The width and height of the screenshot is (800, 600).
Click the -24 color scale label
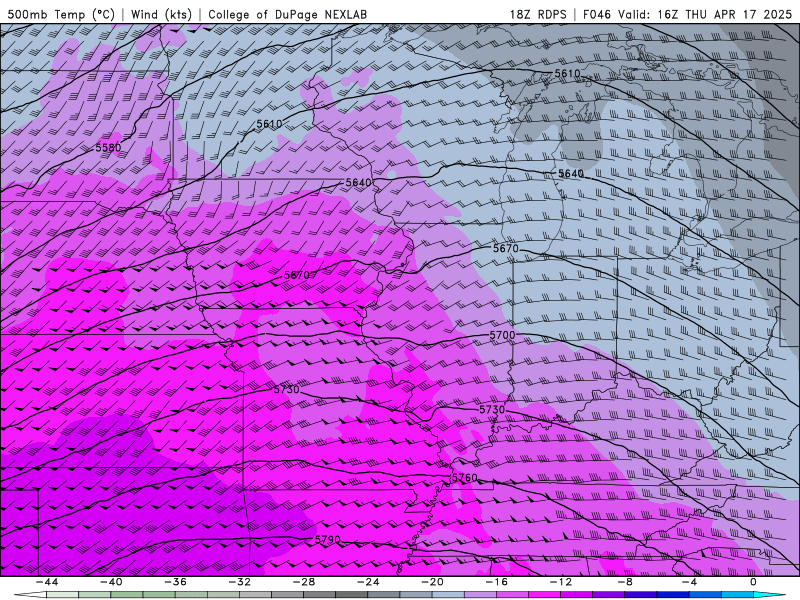pyautogui.click(x=368, y=582)
